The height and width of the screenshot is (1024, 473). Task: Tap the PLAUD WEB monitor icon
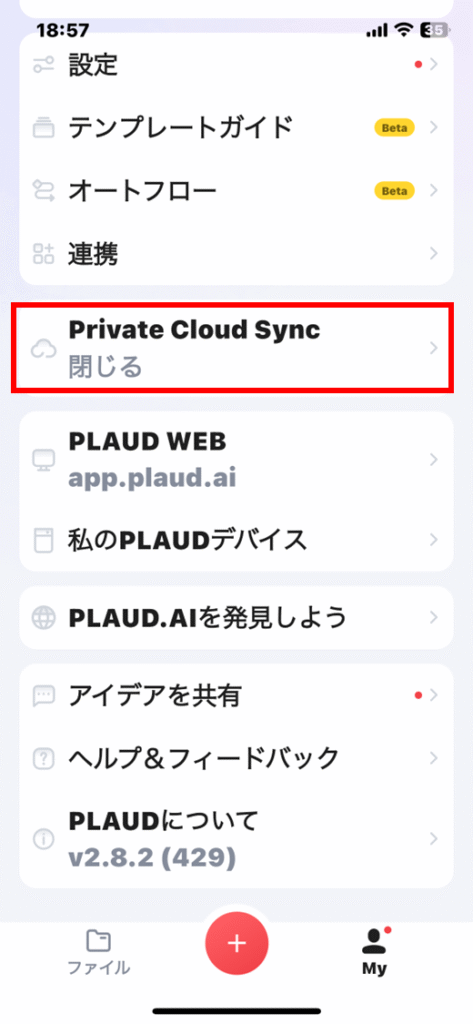(x=43, y=461)
